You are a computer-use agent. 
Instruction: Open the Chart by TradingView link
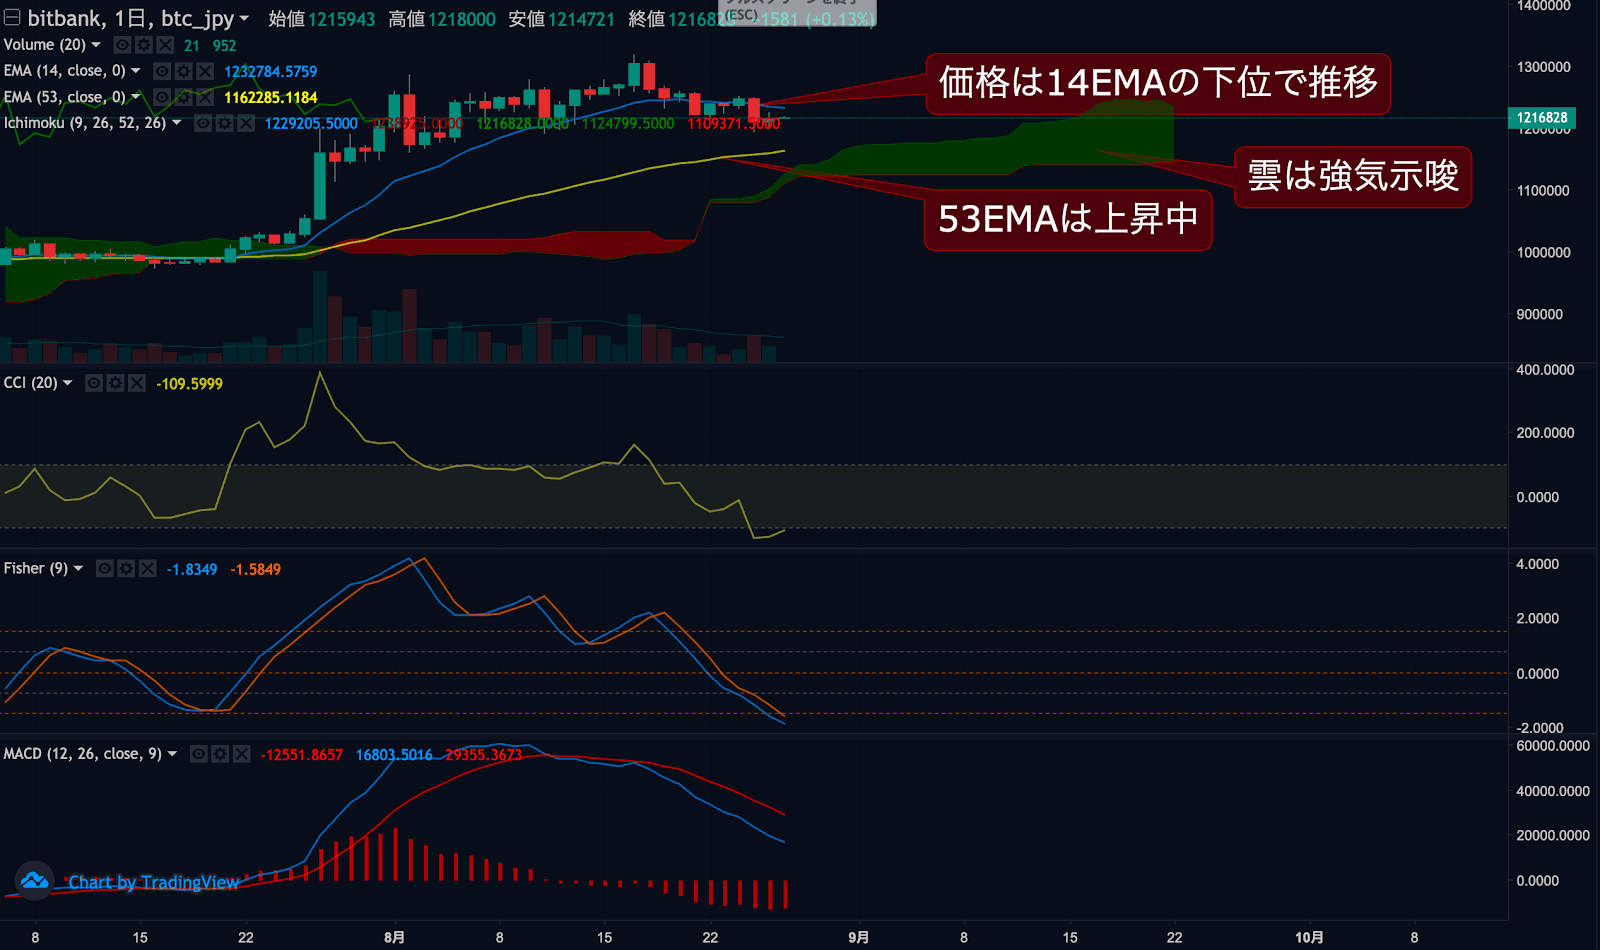pyautogui.click(x=153, y=882)
